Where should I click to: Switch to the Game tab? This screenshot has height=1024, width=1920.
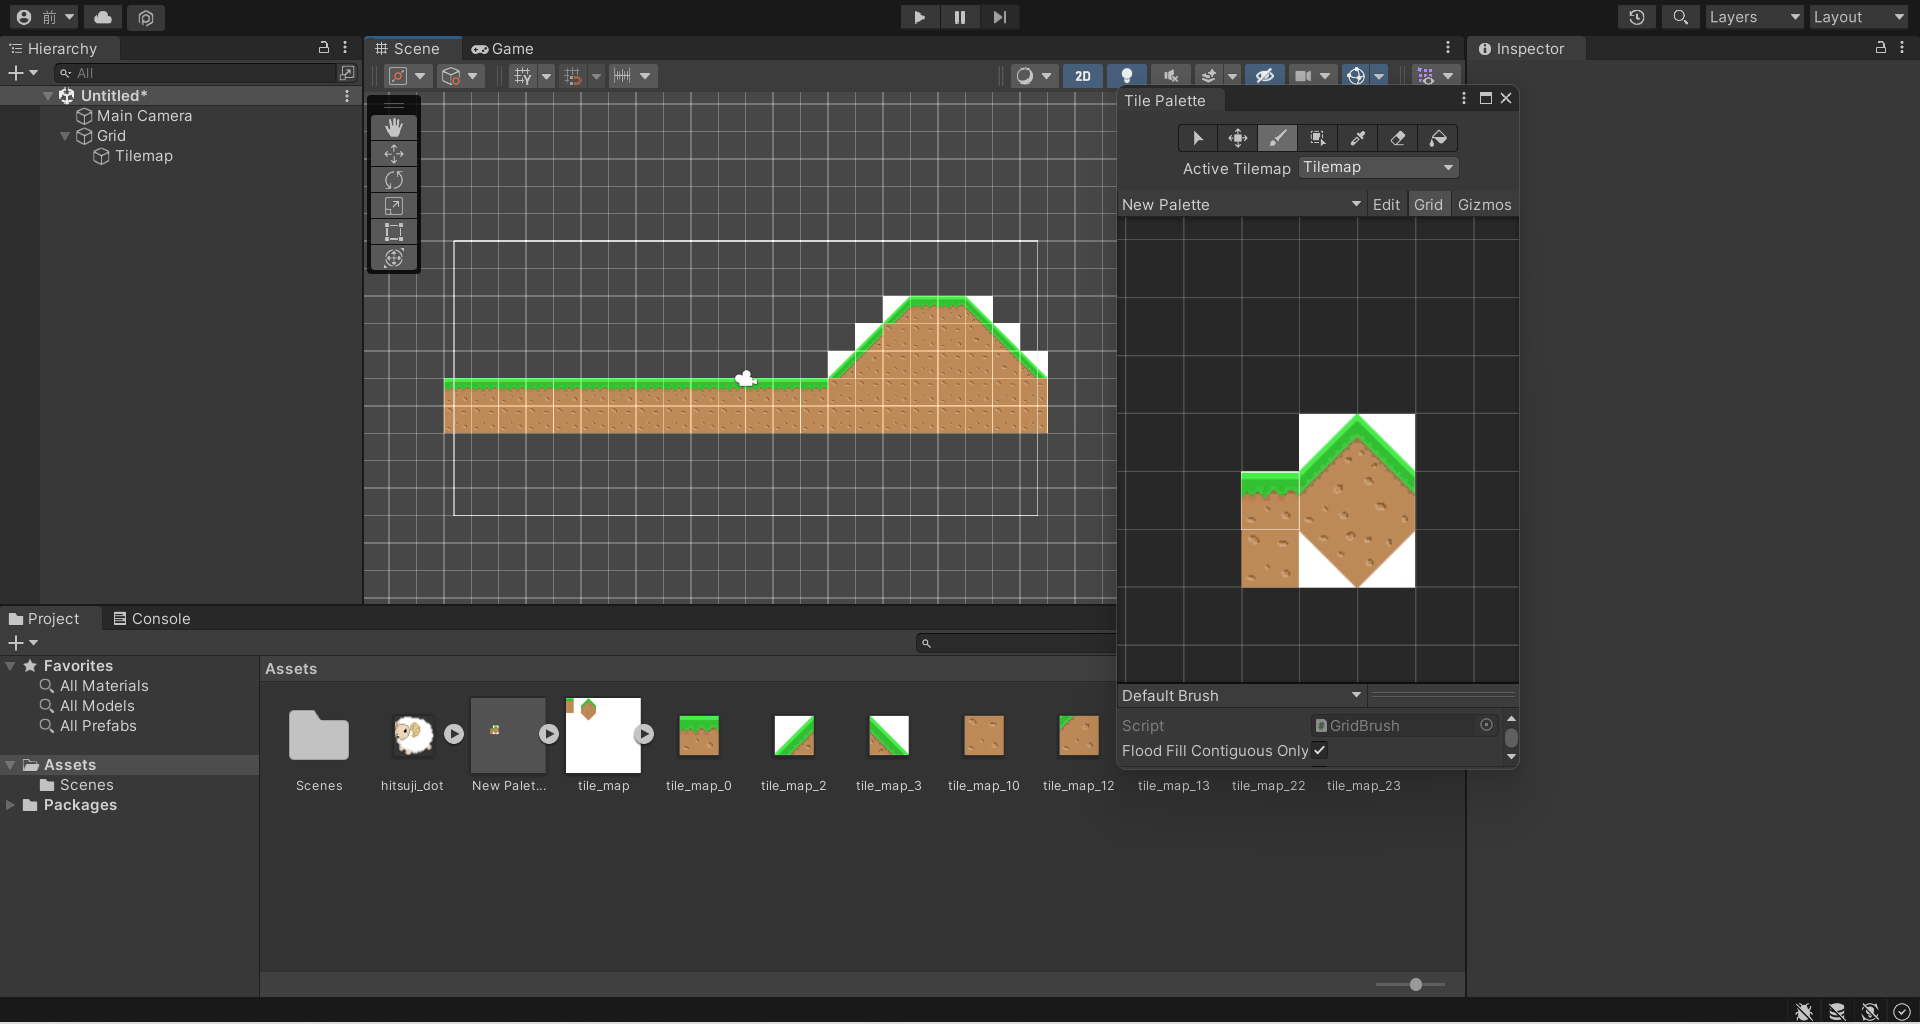pos(503,49)
